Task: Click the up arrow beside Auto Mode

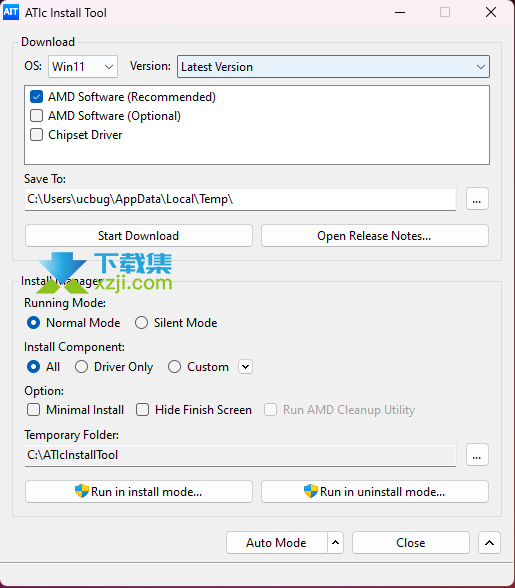Action: tap(335, 542)
